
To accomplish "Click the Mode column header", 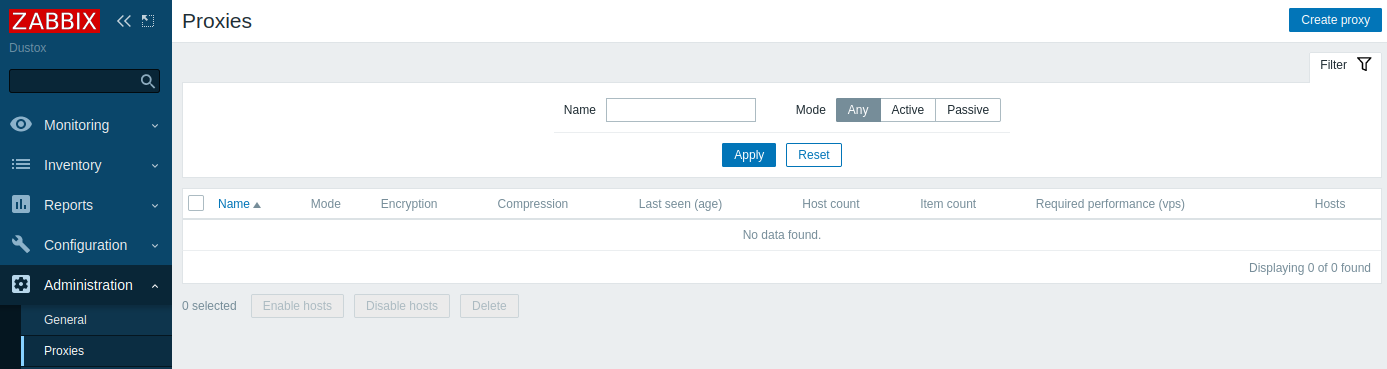I will (x=326, y=204).
